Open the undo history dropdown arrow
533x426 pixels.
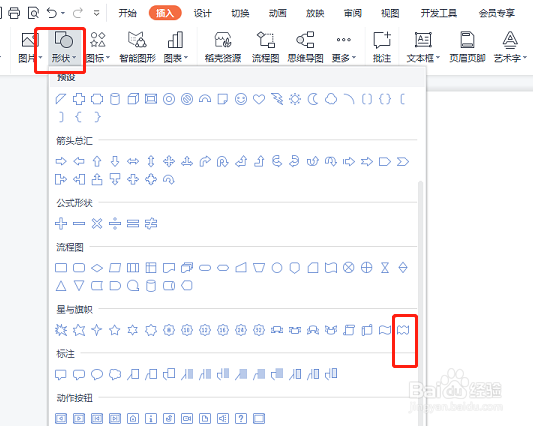pos(63,13)
